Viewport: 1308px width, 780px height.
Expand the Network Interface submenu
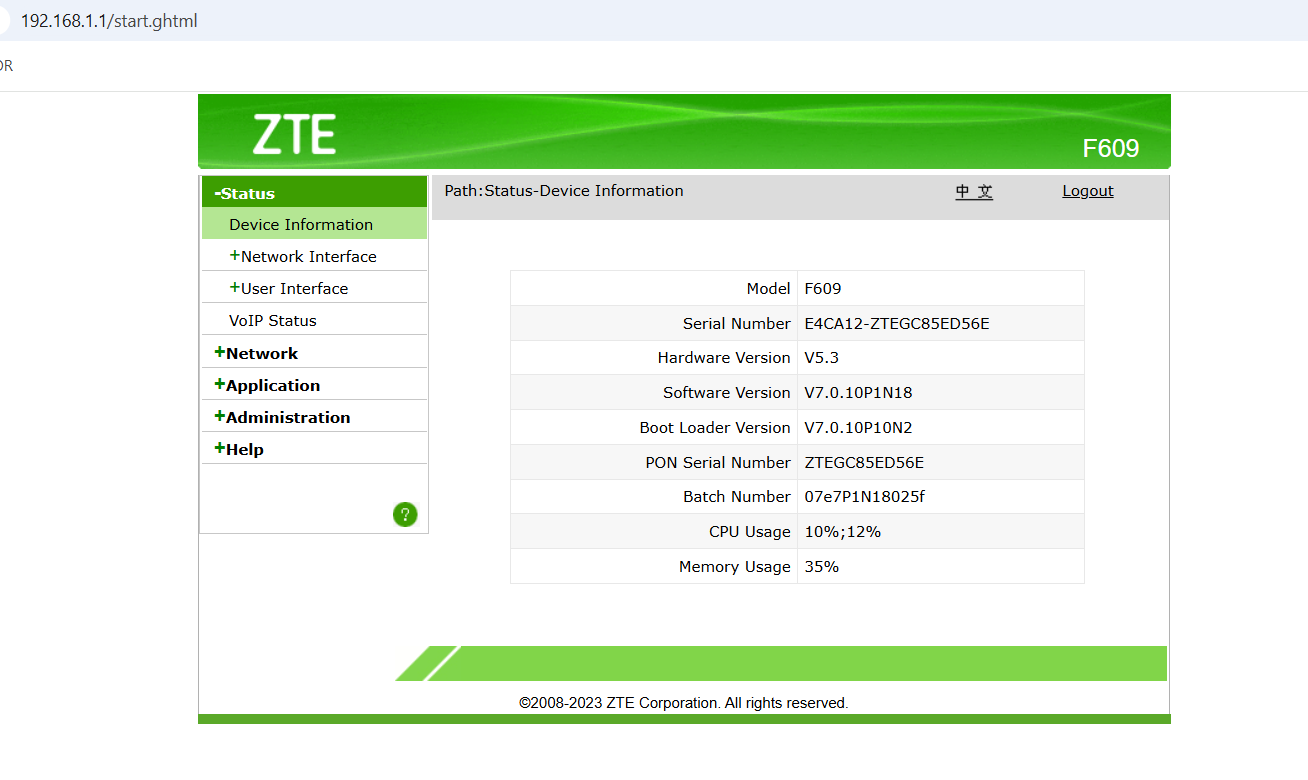(303, 257)
